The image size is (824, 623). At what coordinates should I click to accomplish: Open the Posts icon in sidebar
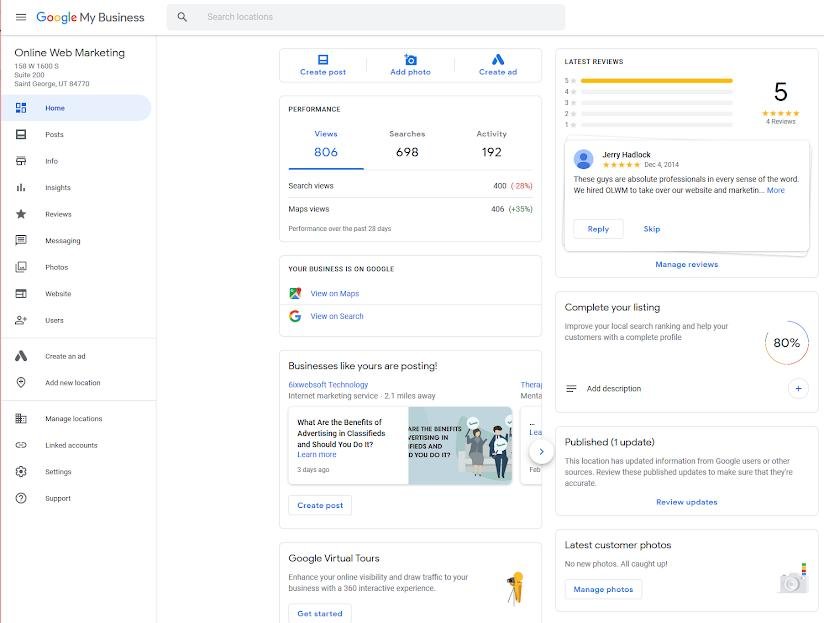(x=21, y=134)
